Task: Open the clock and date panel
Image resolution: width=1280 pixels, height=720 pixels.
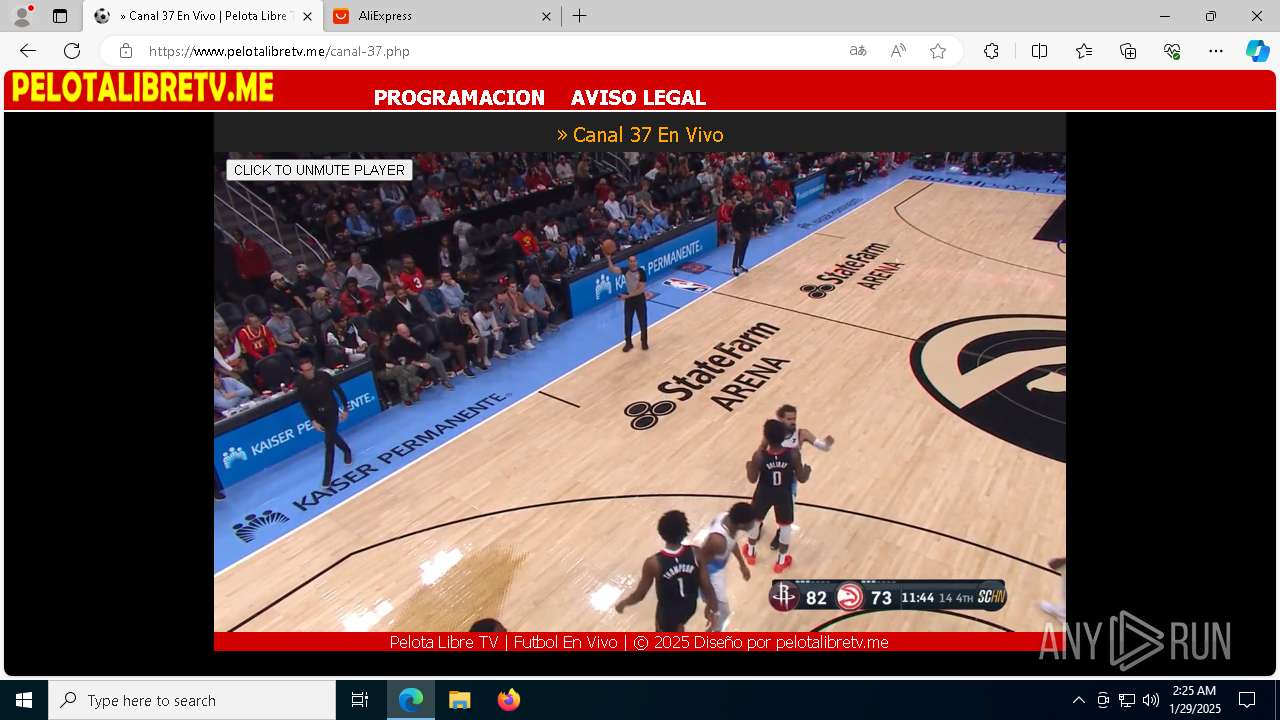Action: (x=1195, y=700)
